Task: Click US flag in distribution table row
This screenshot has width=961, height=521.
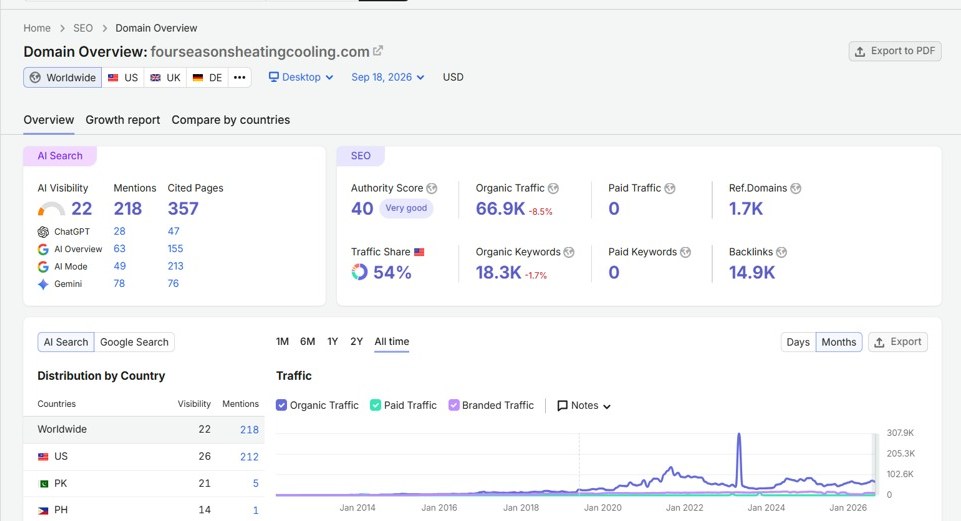Action: 43,457
